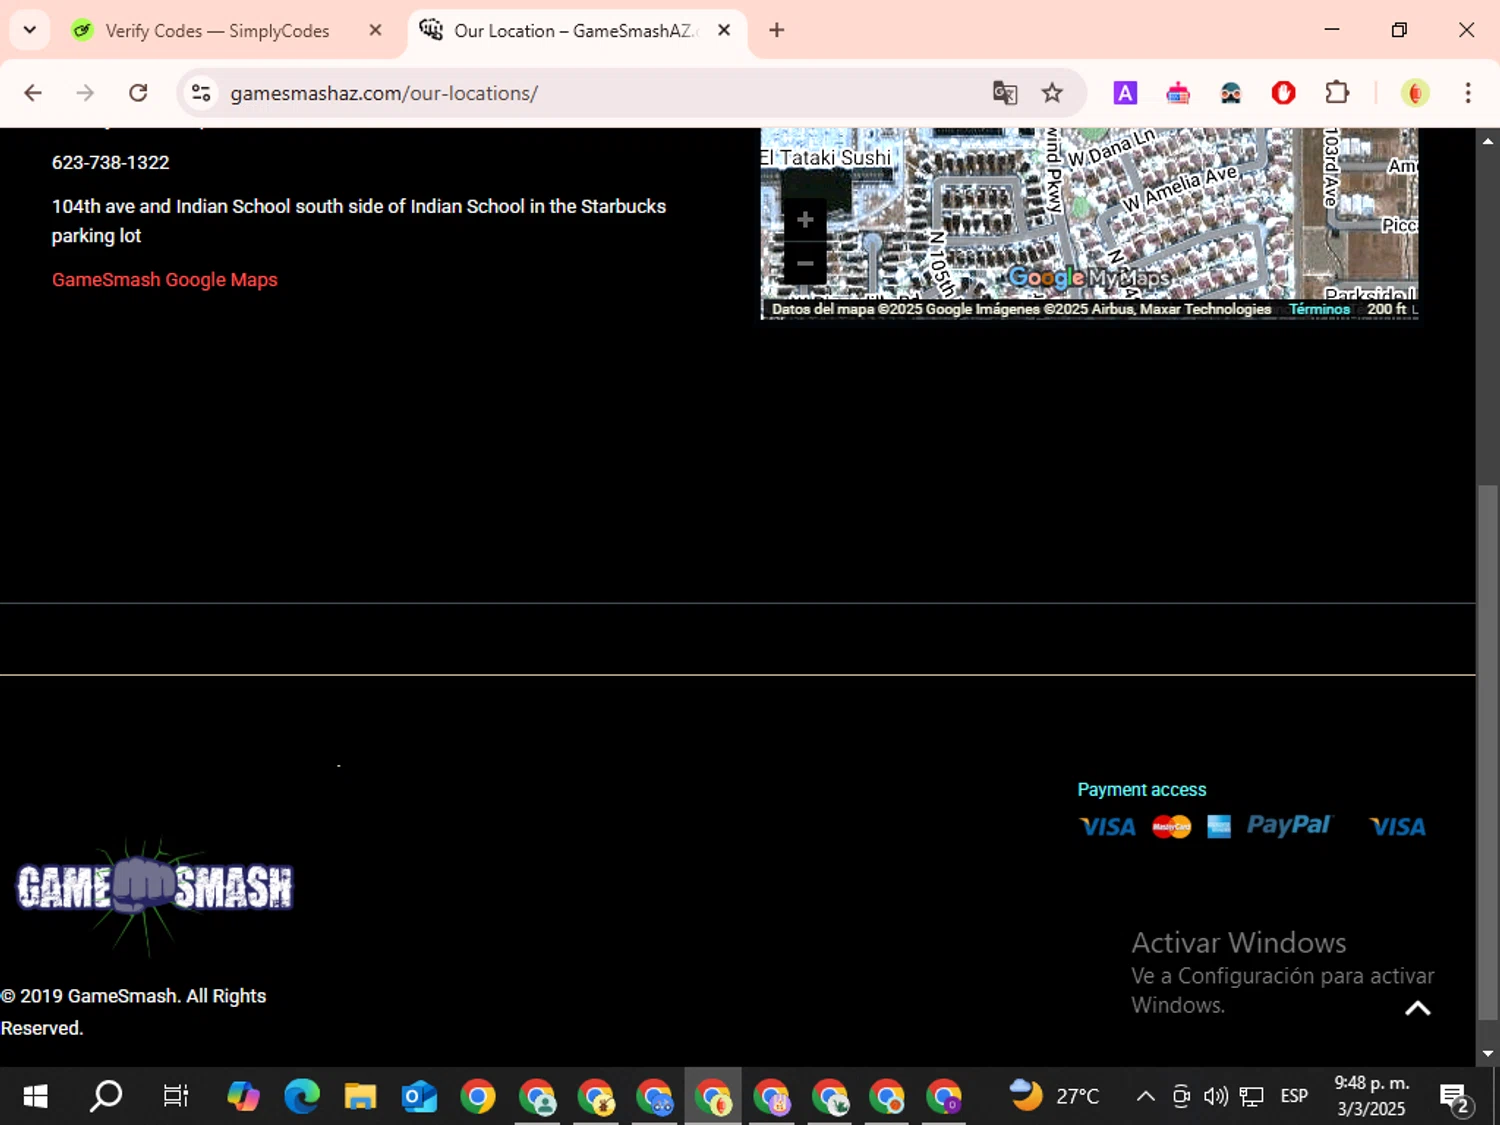Screen dimensions: 1500x1125
Task: Open volume control in system tray
Action: click(1216, 1097)
